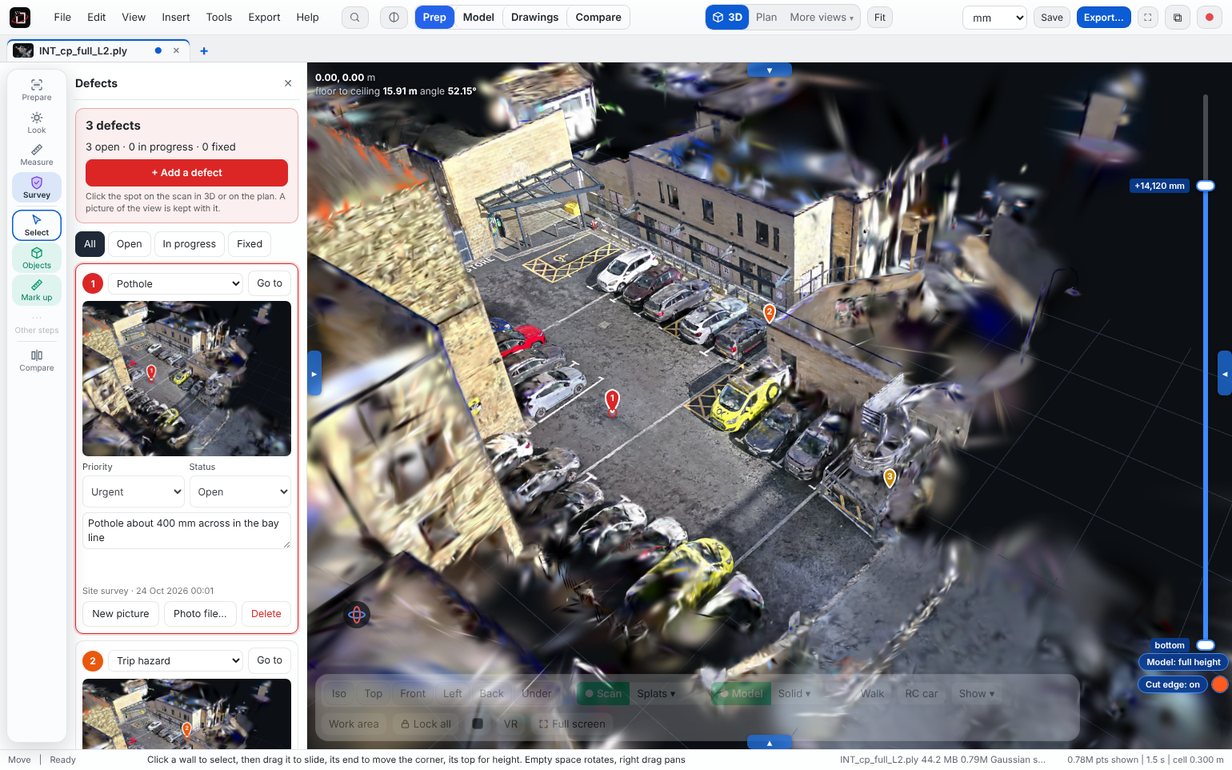Click the height slider top handle

coord(1206,185)
